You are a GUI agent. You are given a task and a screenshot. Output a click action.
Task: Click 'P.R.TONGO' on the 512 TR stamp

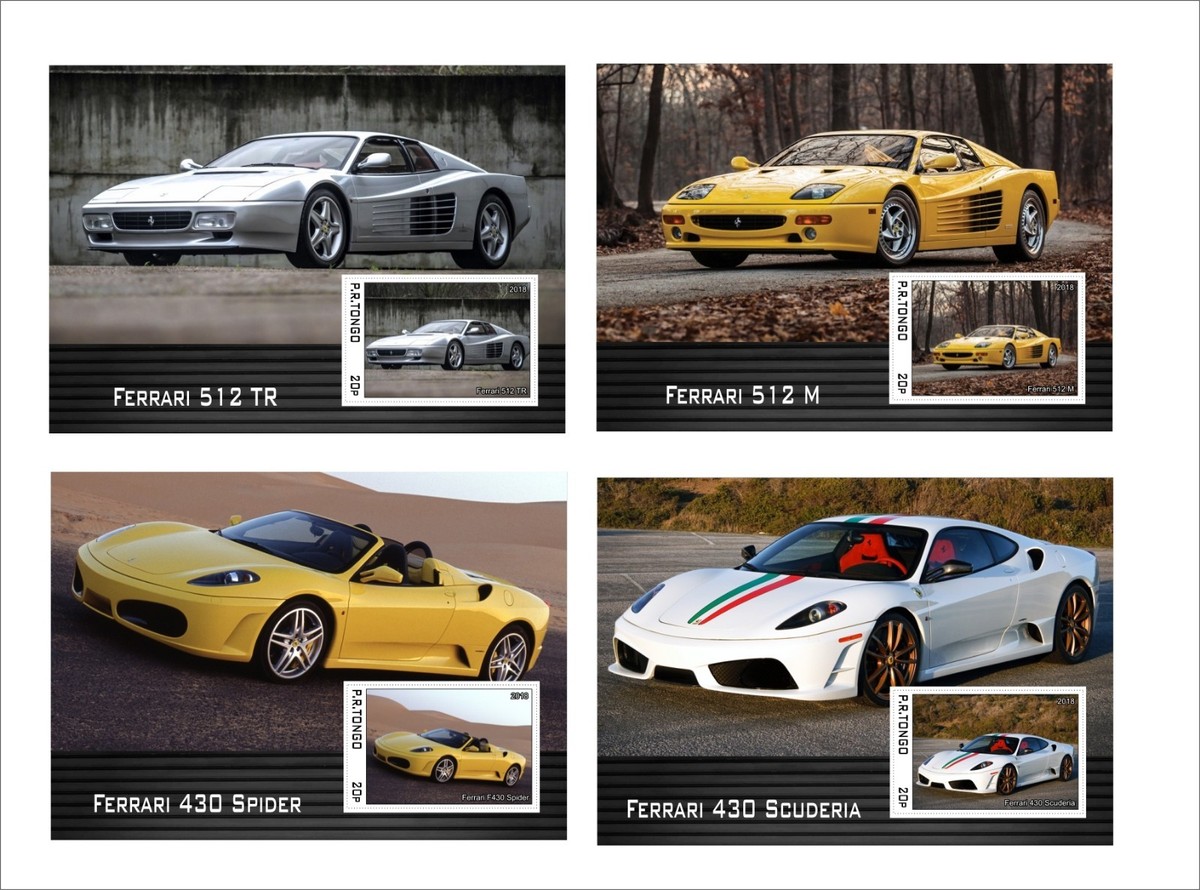pos(354,313)
